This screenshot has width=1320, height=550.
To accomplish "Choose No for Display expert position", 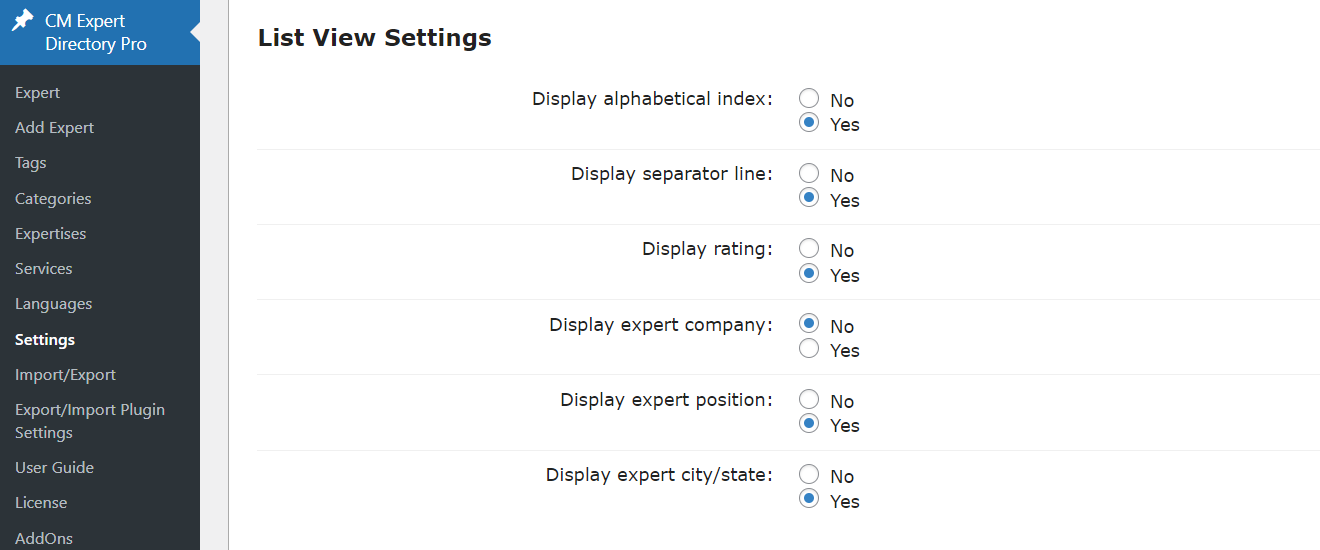I will (x=810, y=400).
